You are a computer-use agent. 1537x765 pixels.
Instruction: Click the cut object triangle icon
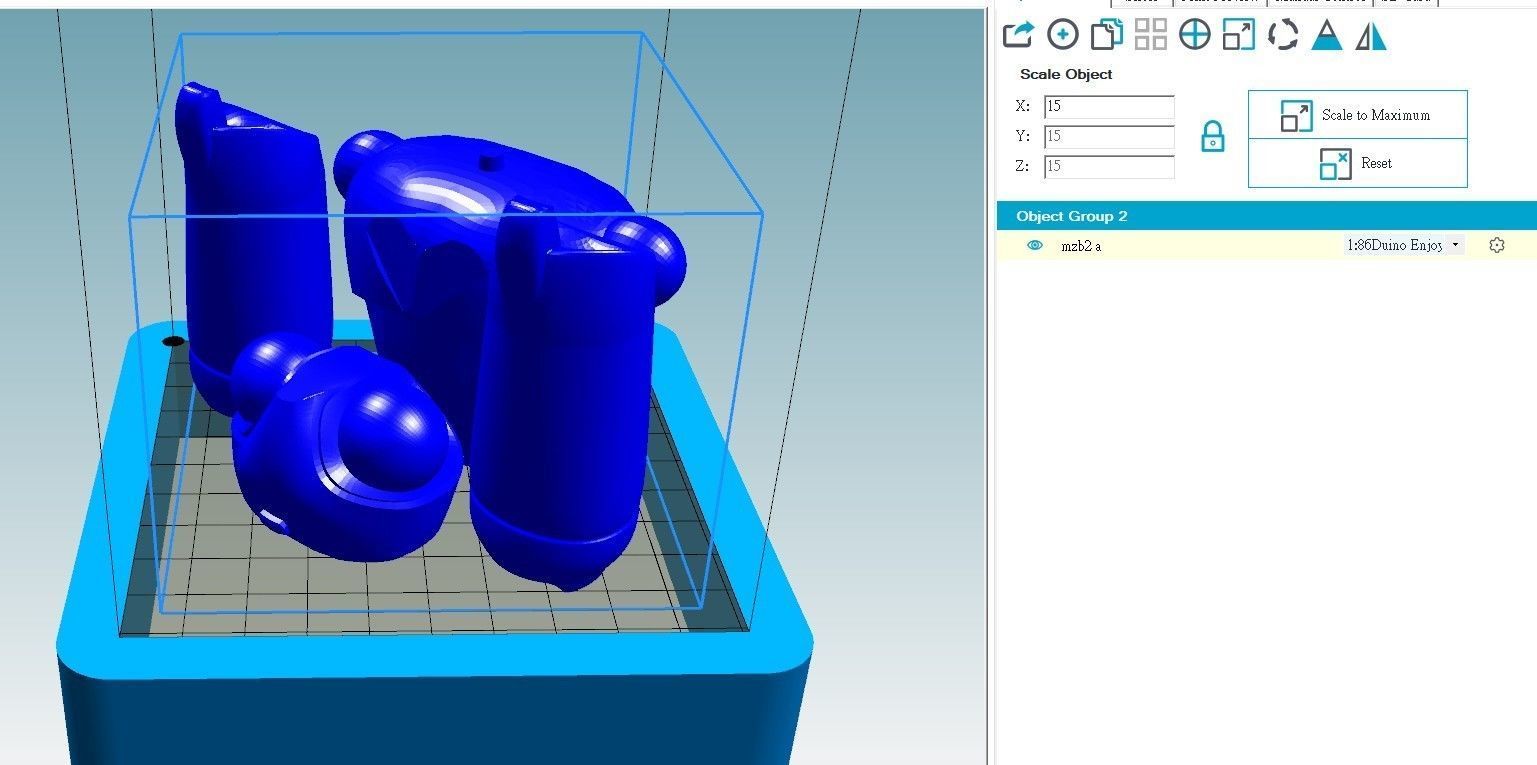click(1327, 35)
